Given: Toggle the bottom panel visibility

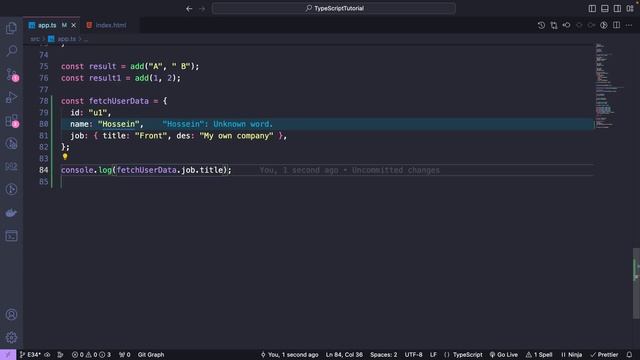Looking at the screenshot, I should pyautogui.click(x=605, y=8).
